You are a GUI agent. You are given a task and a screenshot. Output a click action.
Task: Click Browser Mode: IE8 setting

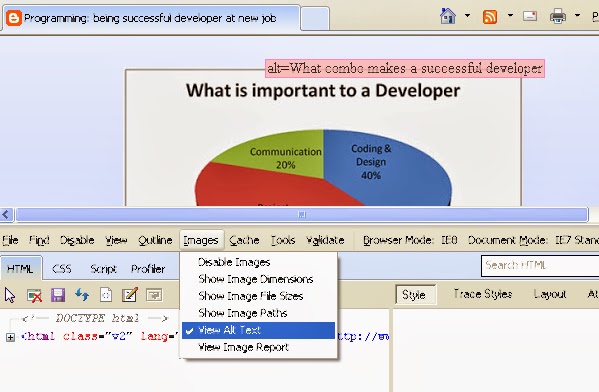point(410,240)
